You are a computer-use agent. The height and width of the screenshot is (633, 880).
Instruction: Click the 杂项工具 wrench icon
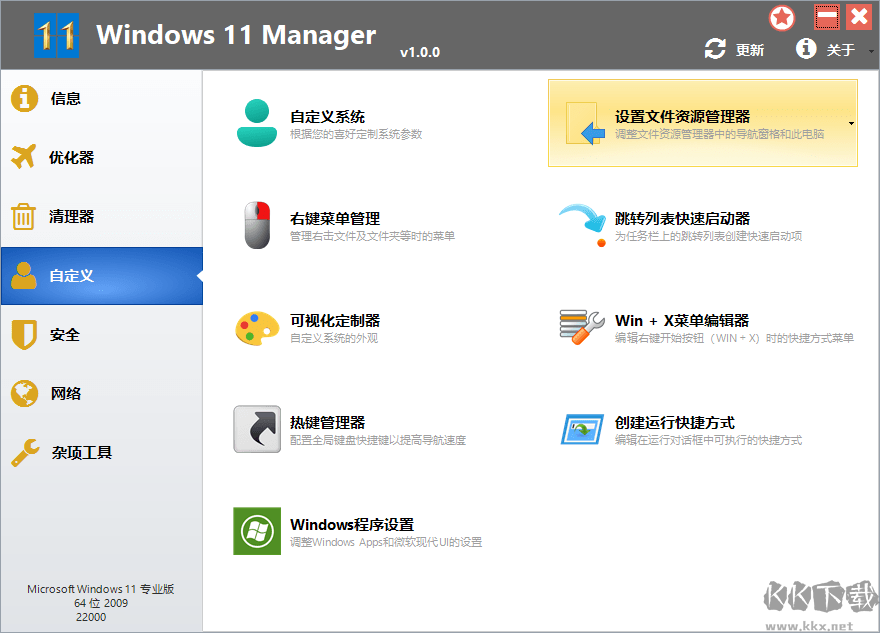coord(22,452)
